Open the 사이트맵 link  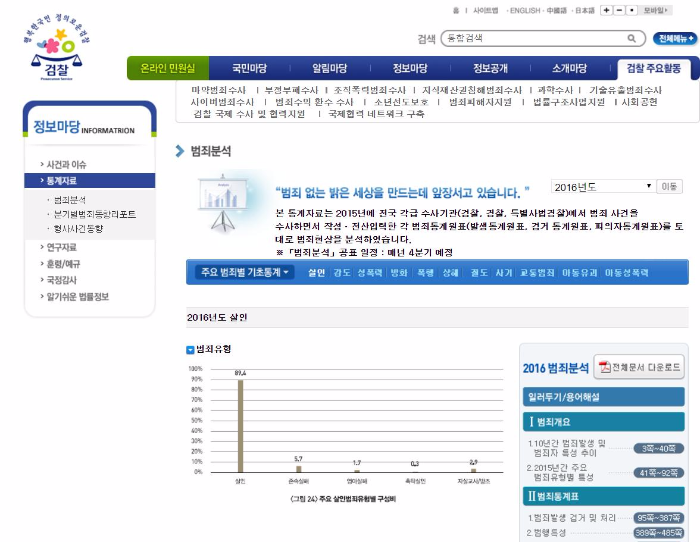[x=485, y=10]
